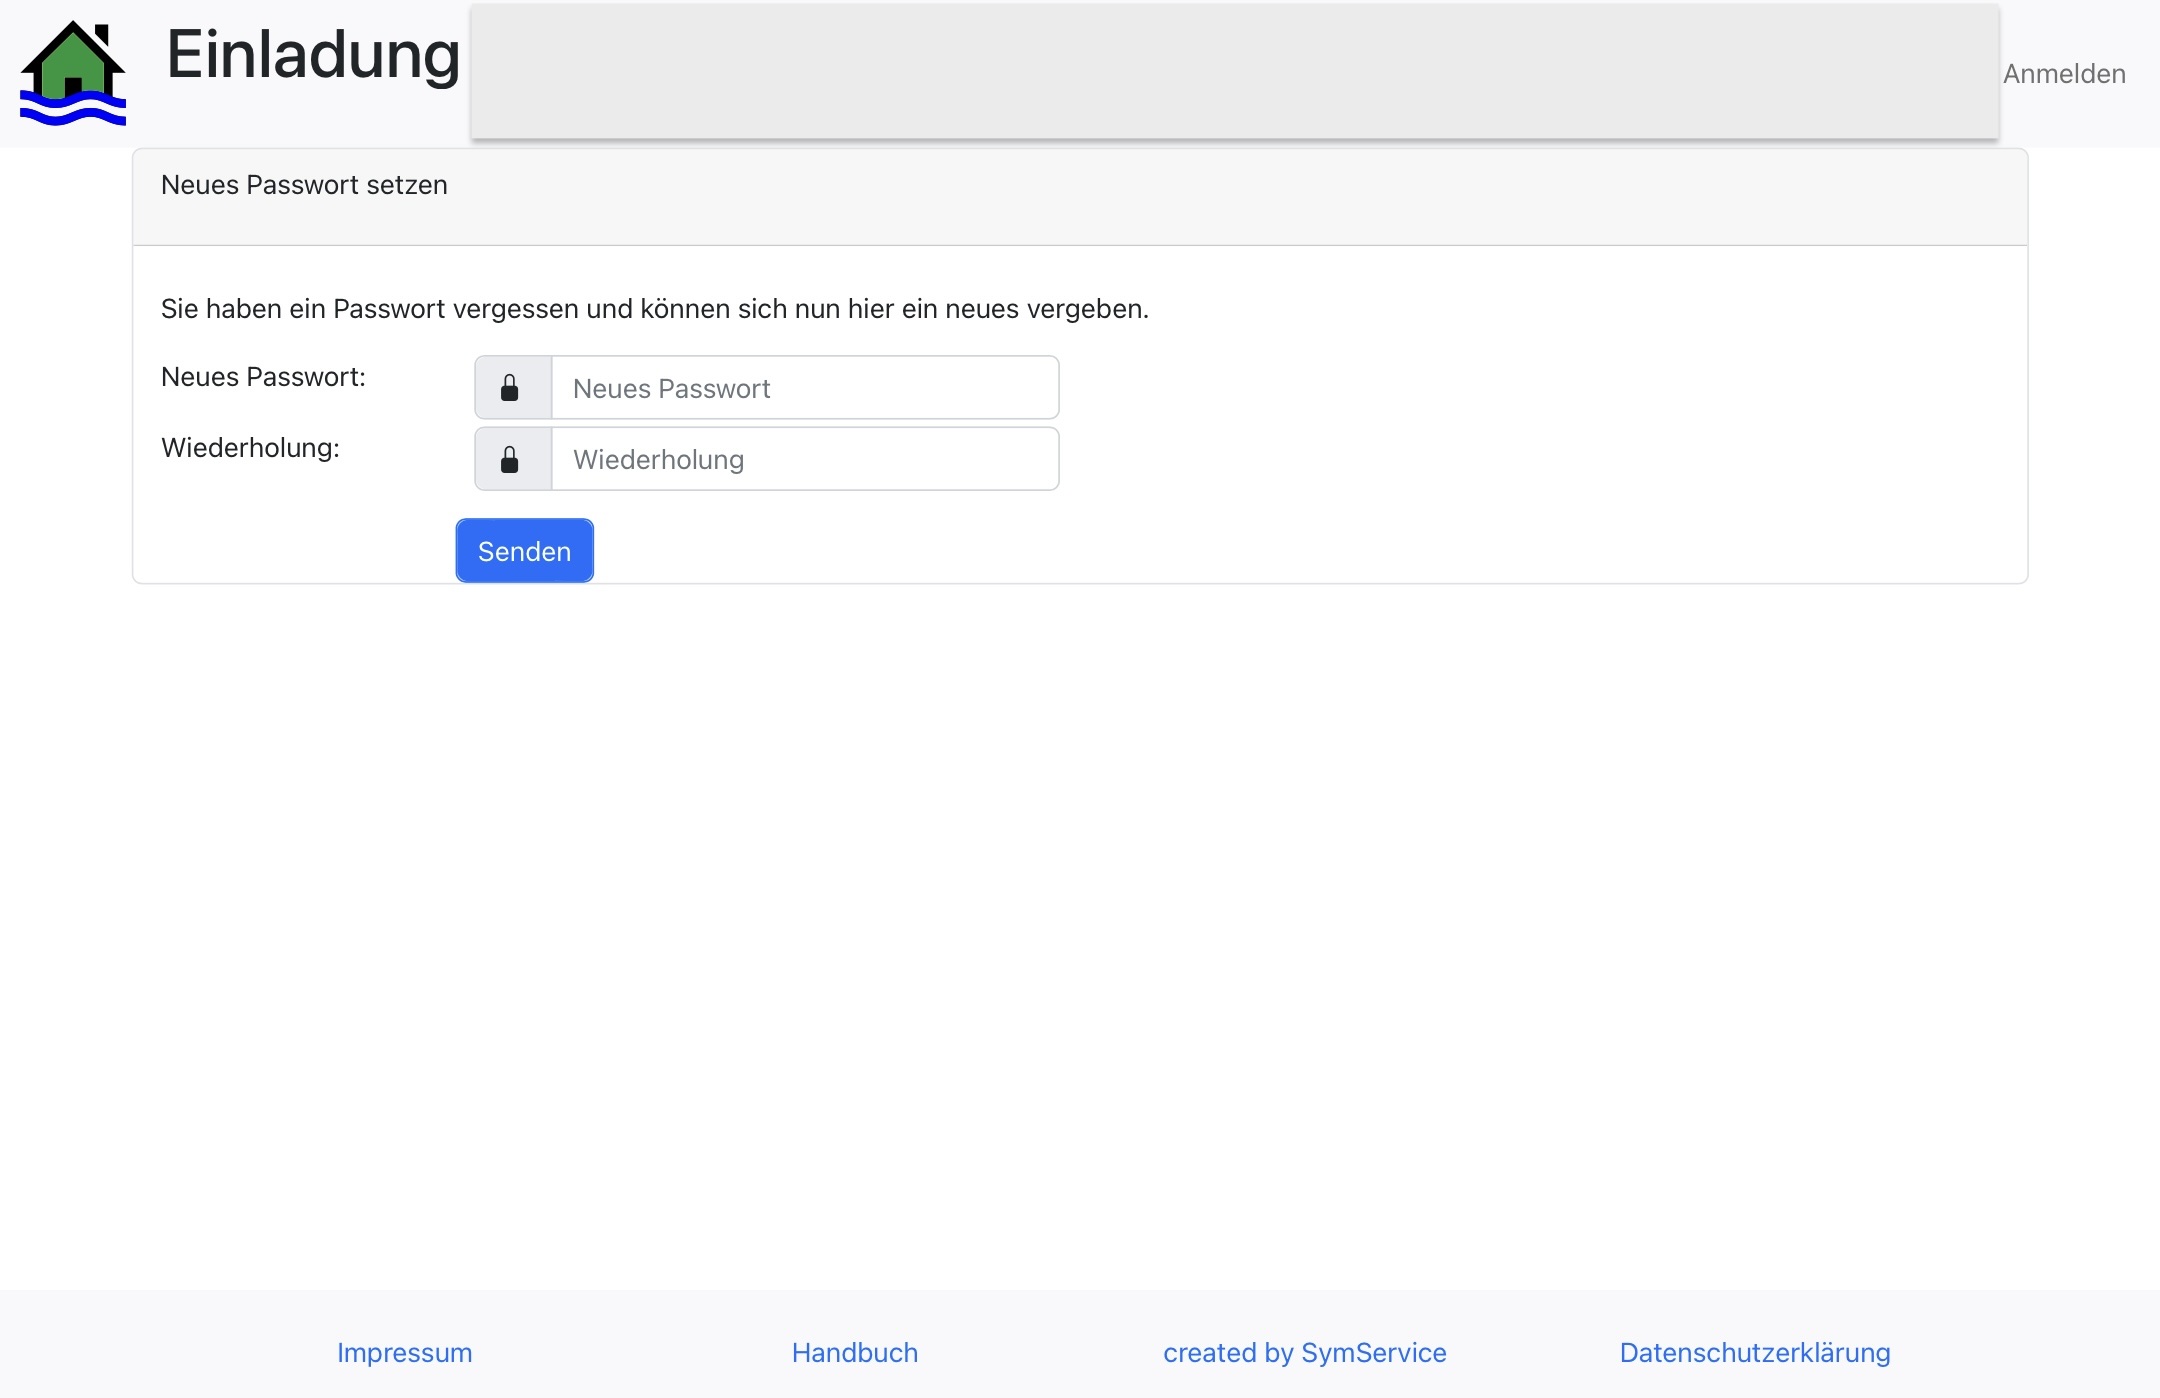The image size is (2160, 1398).
Task: Click the lock icon beside Neues Passwort
Action: coord(510,388)
